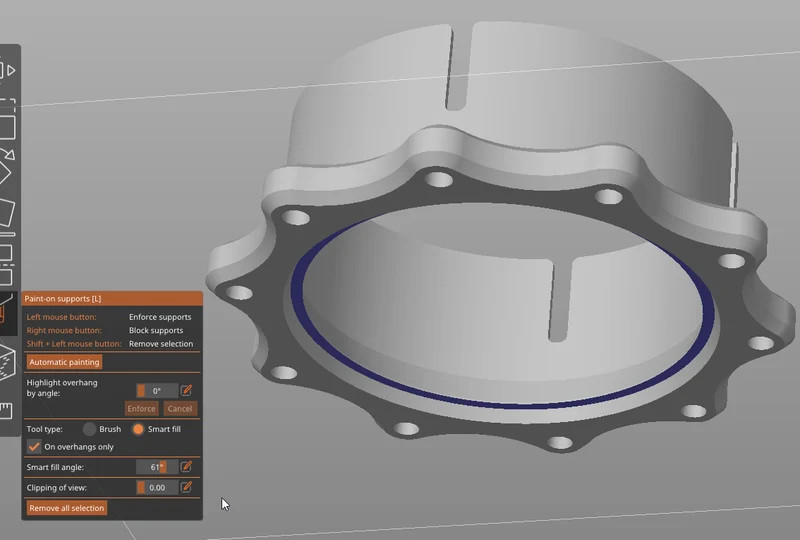
Task: Click the Right mouse button label
Action: click(64, 330)
